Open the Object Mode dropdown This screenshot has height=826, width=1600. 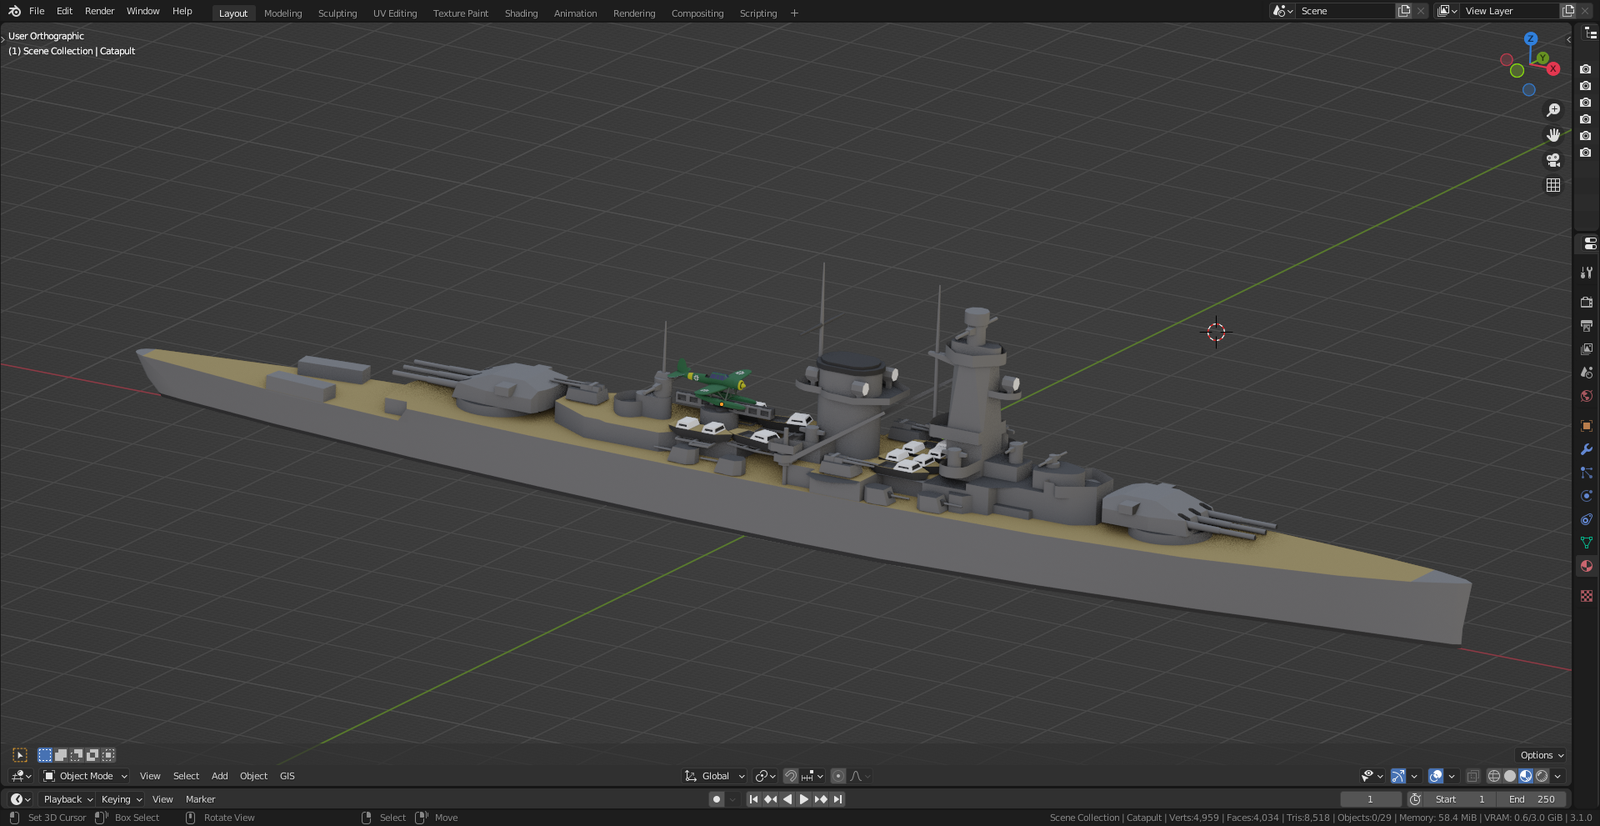tap(85, 776)
